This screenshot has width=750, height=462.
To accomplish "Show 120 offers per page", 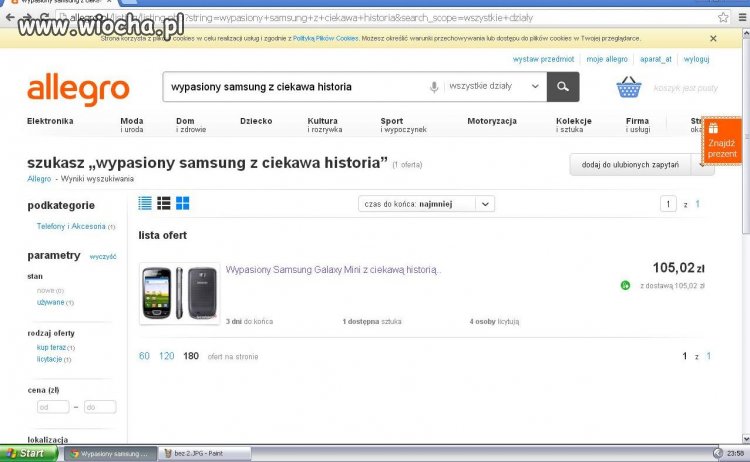I will click(x=166, y=356).
